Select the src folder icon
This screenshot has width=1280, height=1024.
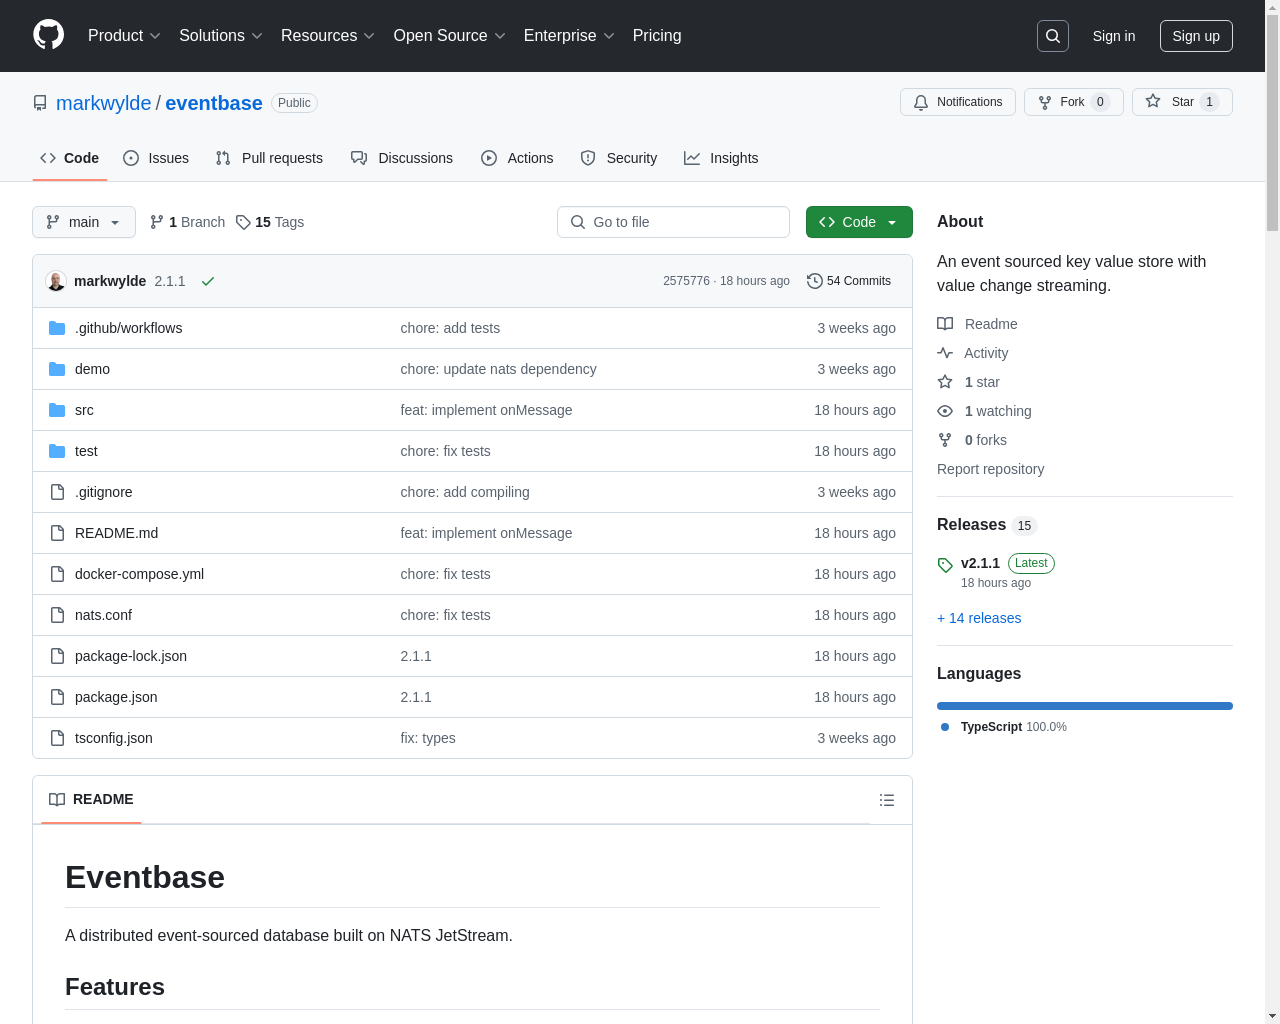tap(57, 410)
